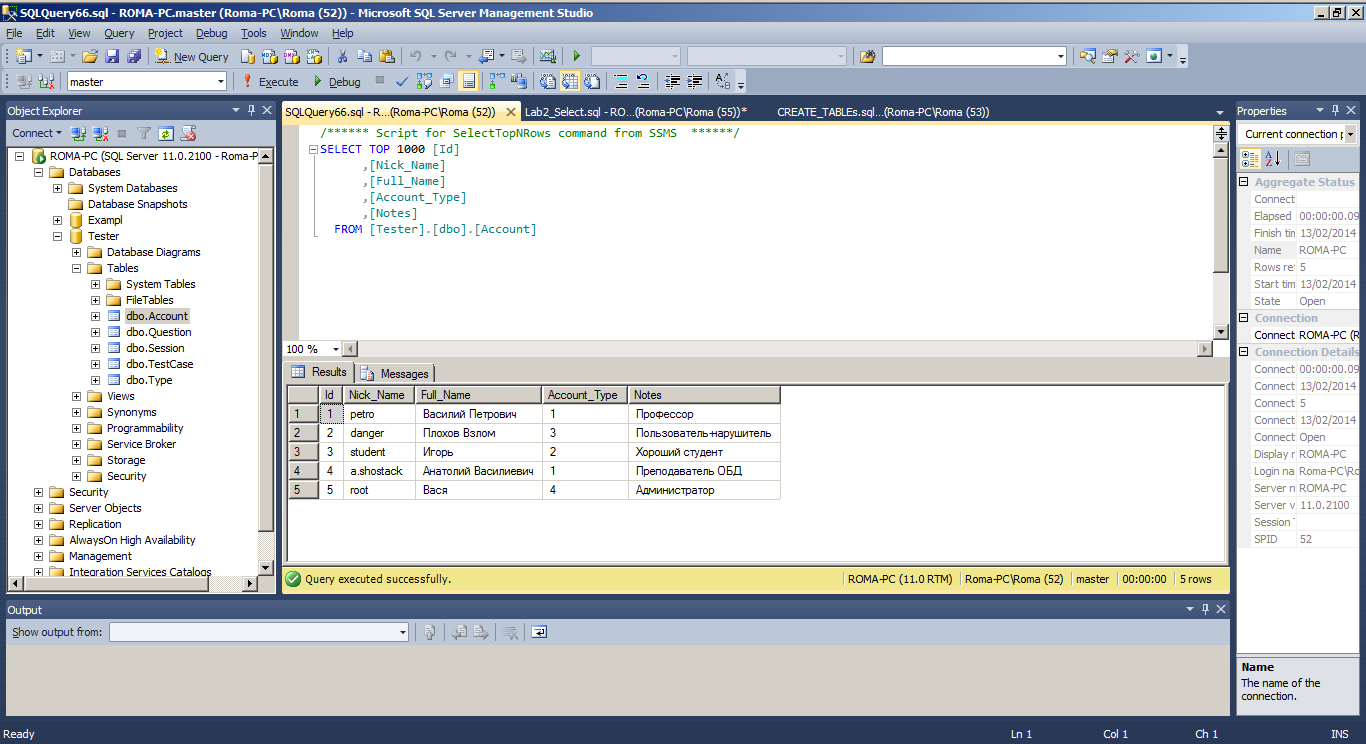Click the Database Engine Query icon
Screen dimensions: 1366x744
coord(247,56)
